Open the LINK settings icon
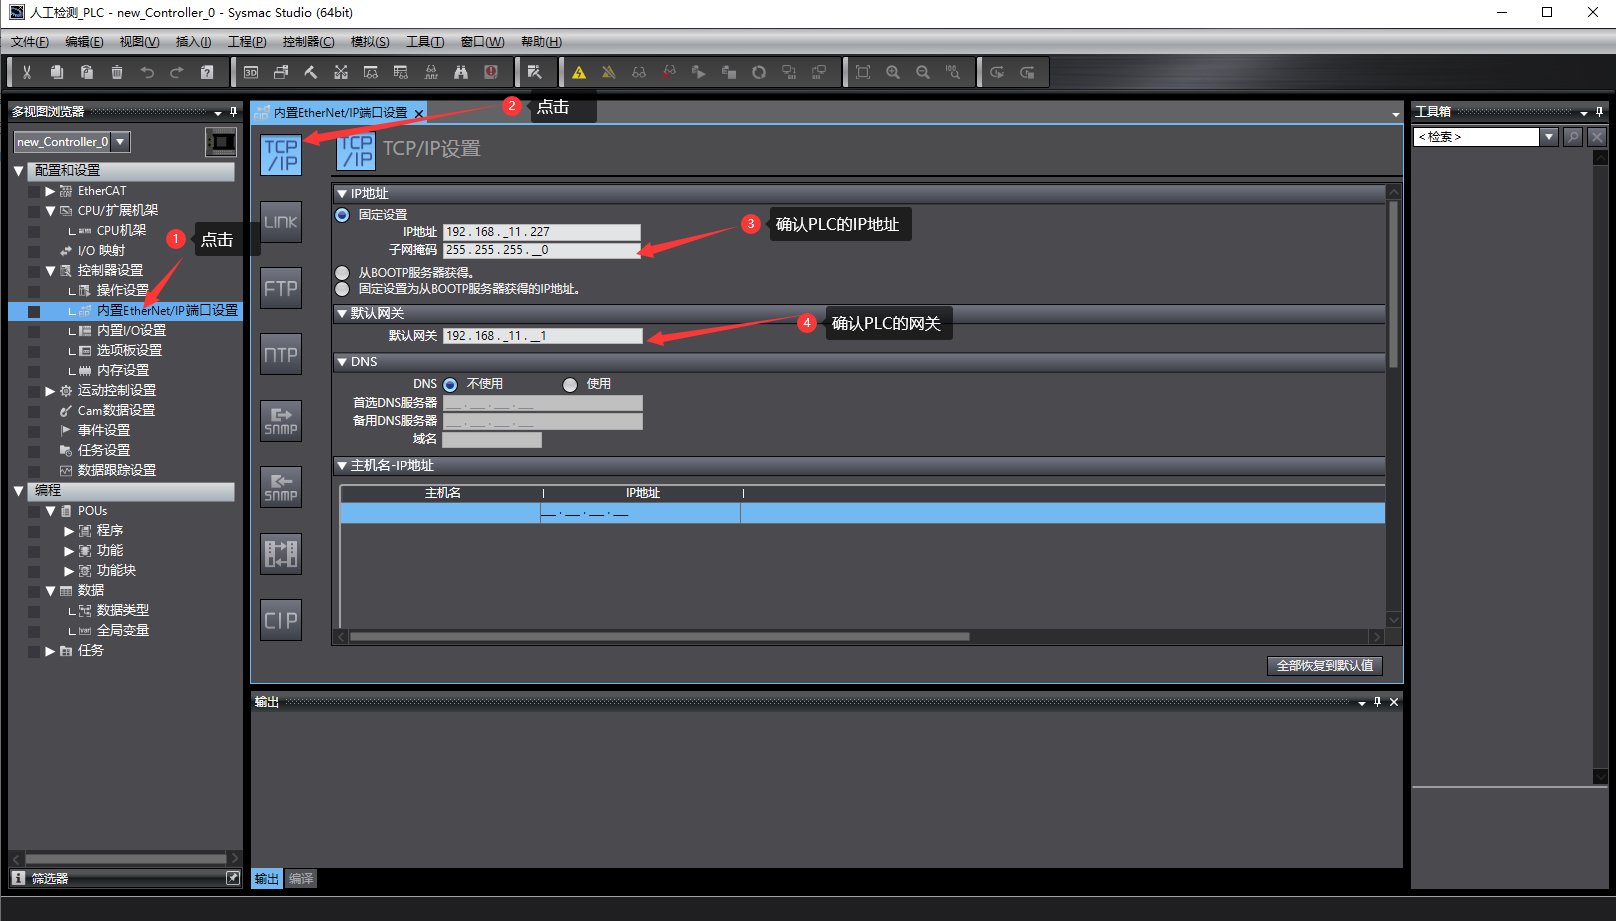1616x921 pixels. click(281, 222)
